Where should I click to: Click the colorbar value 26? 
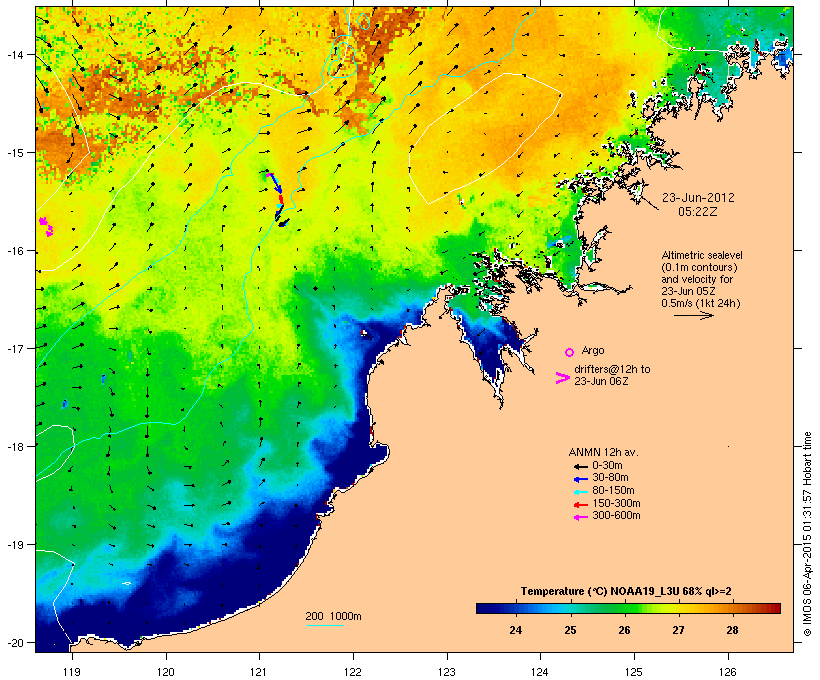pos(624,630)
